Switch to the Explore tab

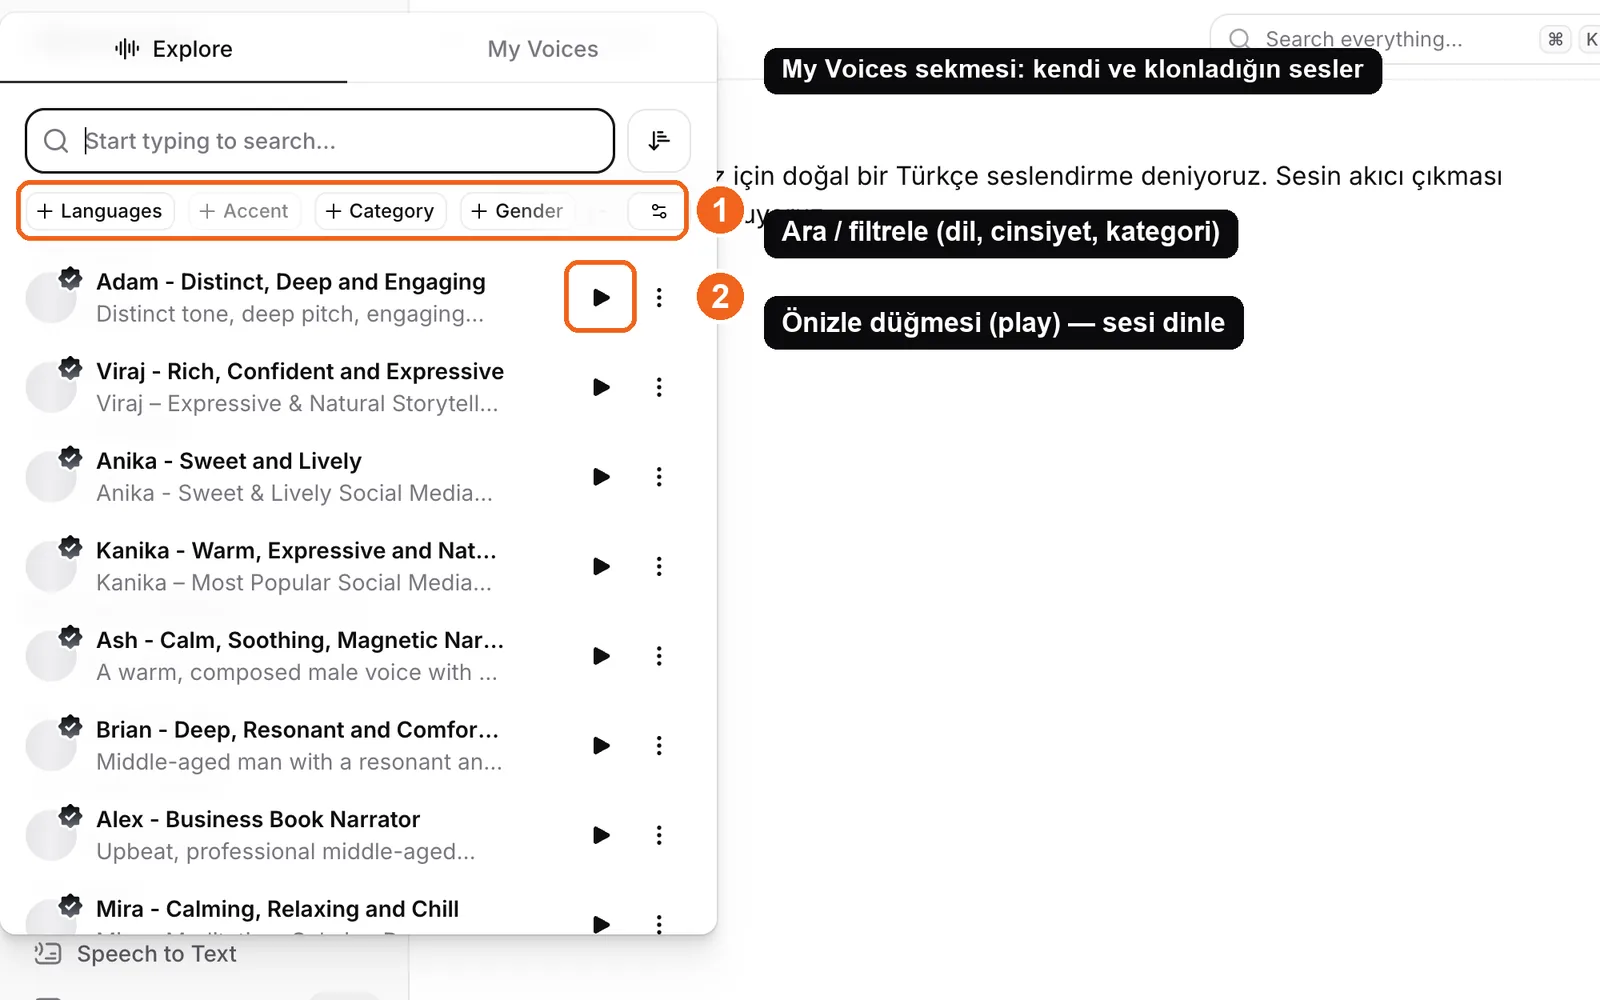pyautogui.click(x=174, y=49)
